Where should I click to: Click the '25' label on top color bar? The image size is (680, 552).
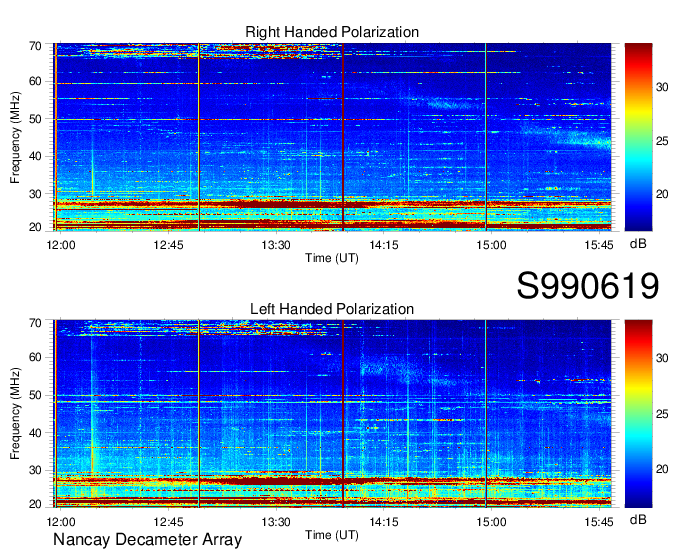(x=662, y=141)
